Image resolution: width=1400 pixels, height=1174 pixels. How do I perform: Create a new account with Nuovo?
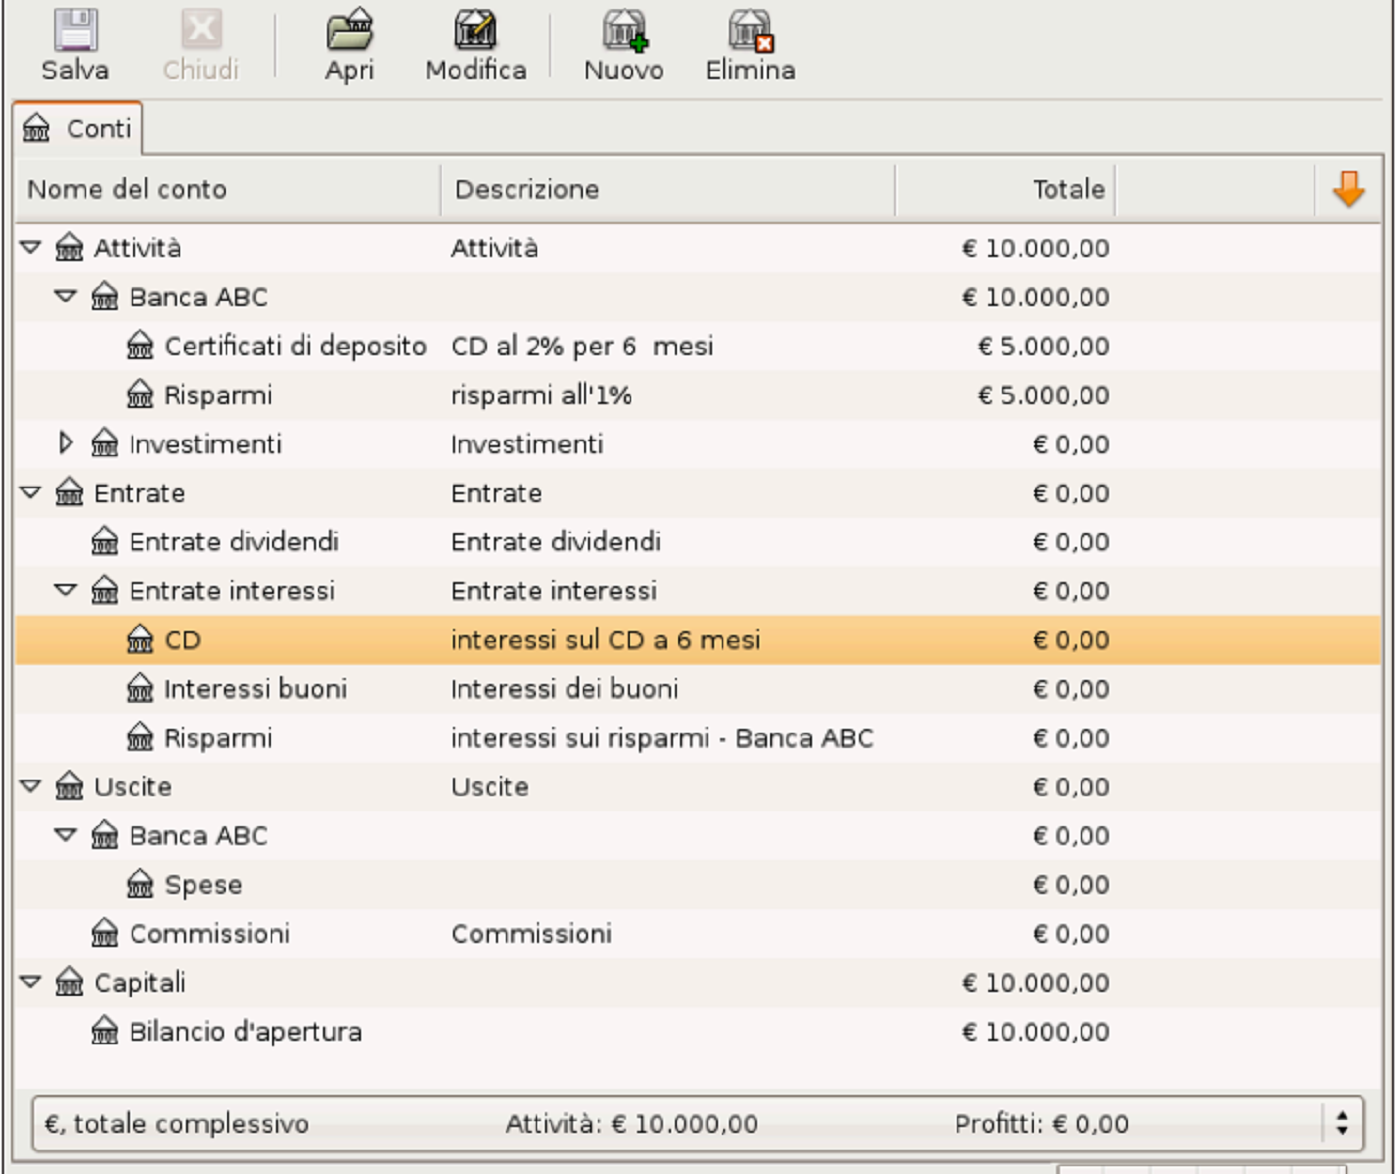pos(622,40)
